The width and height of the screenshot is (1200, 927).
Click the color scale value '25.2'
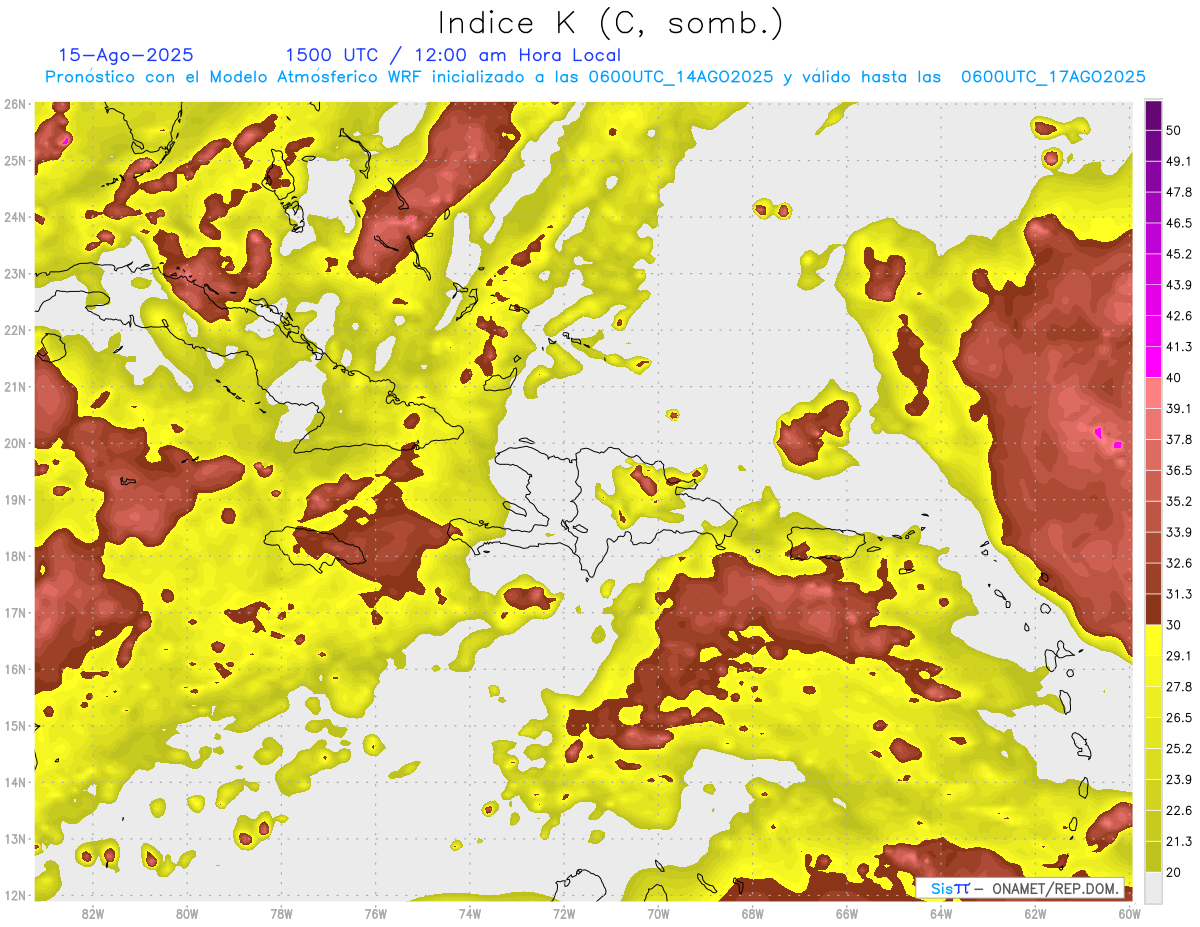click(1178, 748)
